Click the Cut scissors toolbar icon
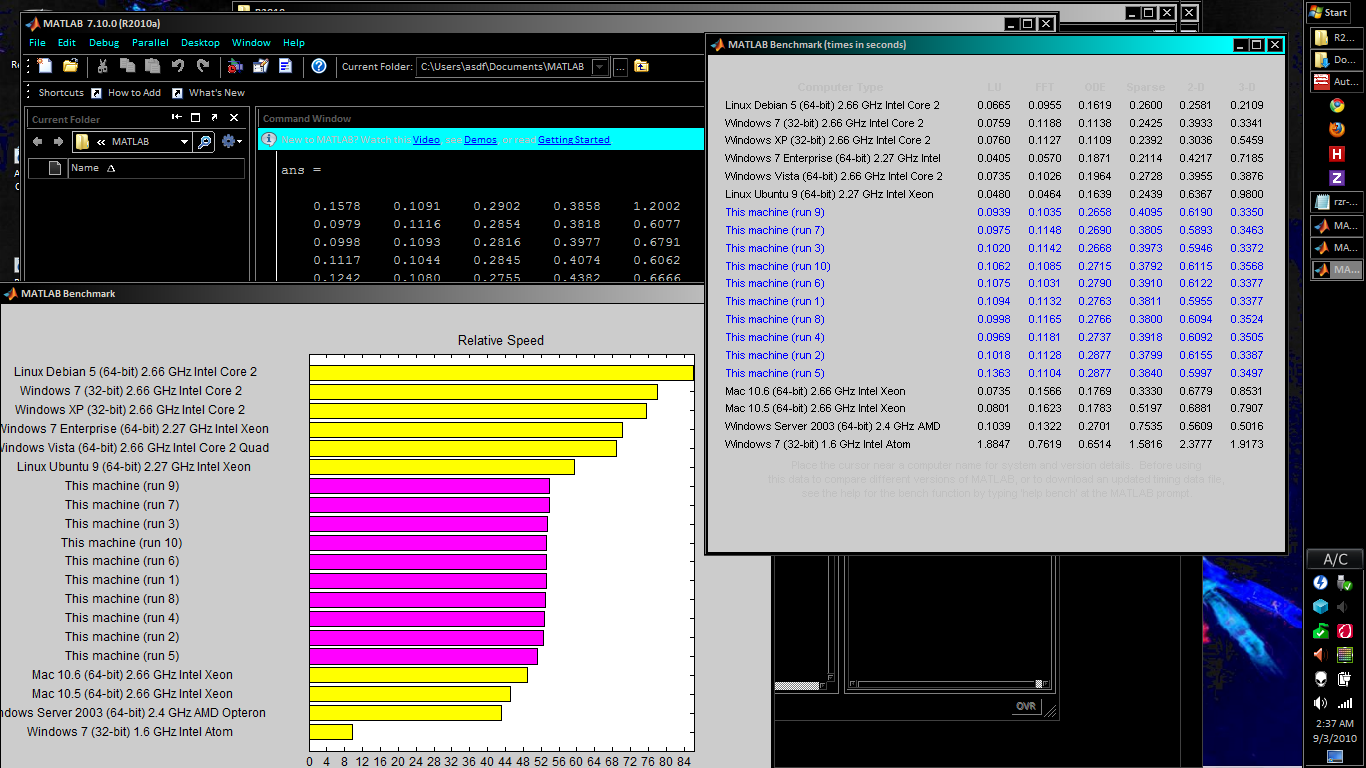 click(x=102, y=66)
